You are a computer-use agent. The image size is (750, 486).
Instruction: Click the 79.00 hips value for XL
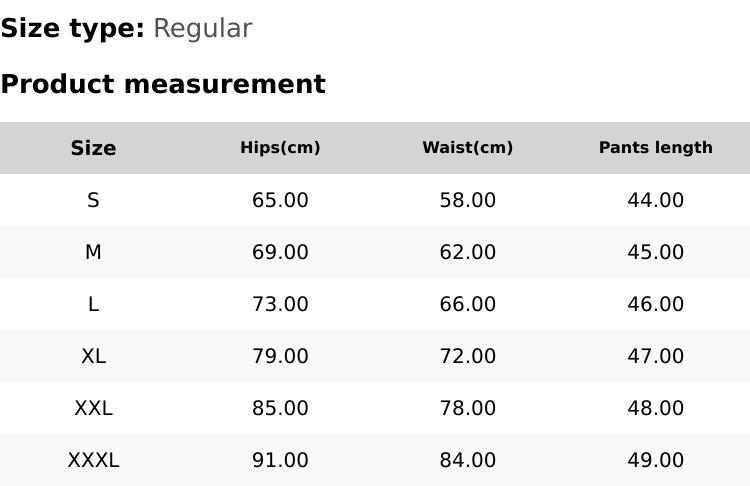pos(280,356)
